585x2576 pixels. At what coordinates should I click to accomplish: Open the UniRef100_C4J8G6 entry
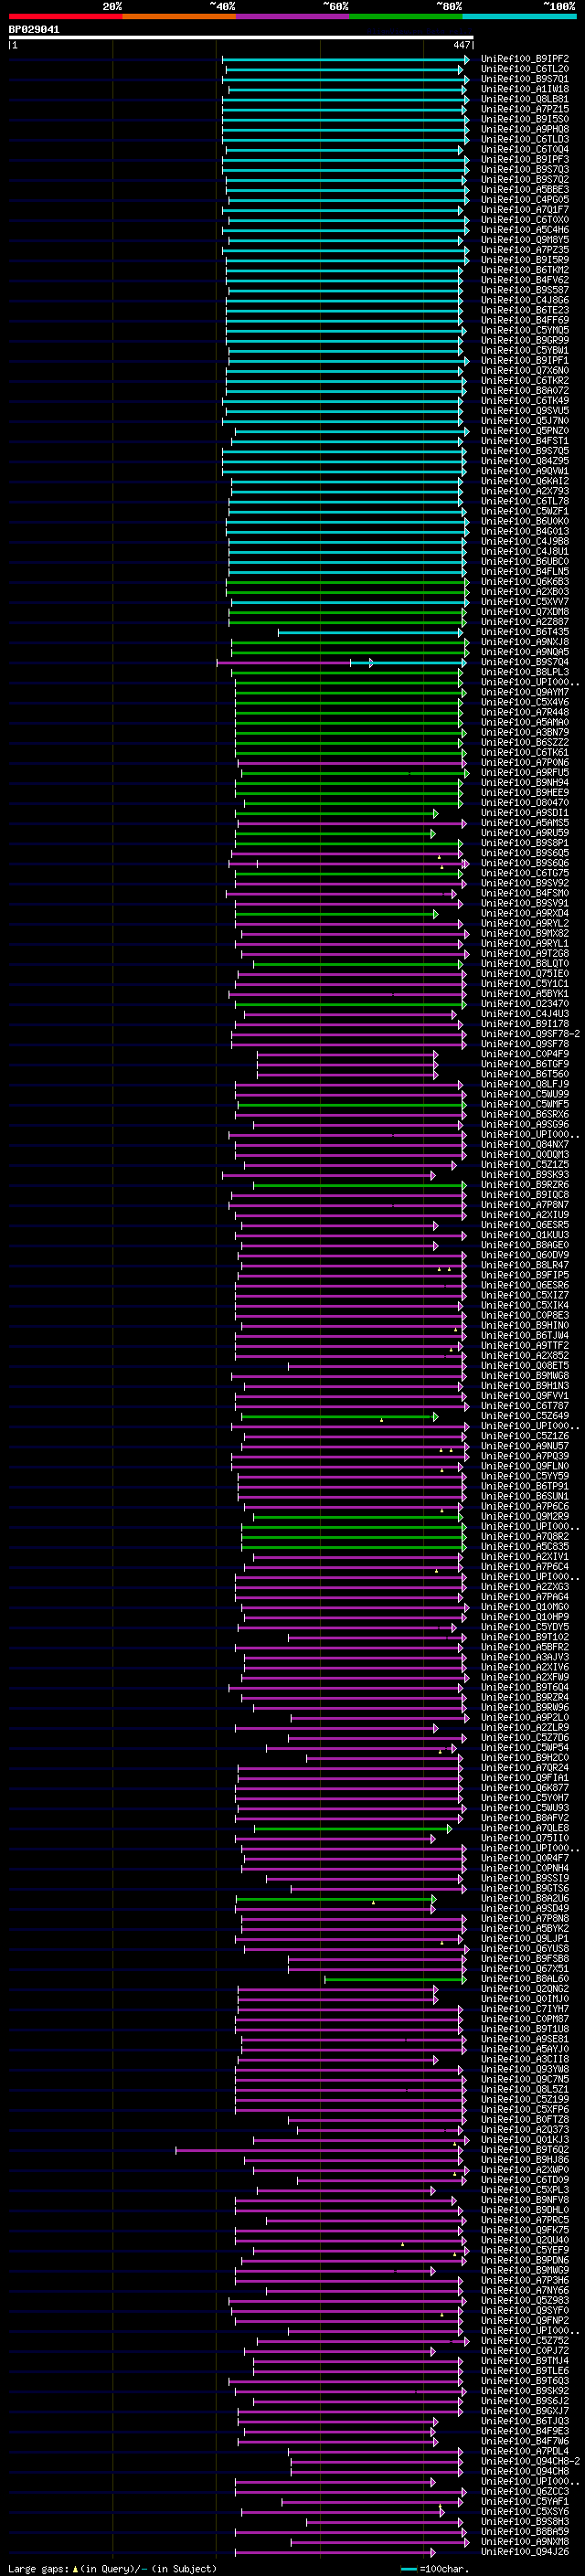[524, 300]
